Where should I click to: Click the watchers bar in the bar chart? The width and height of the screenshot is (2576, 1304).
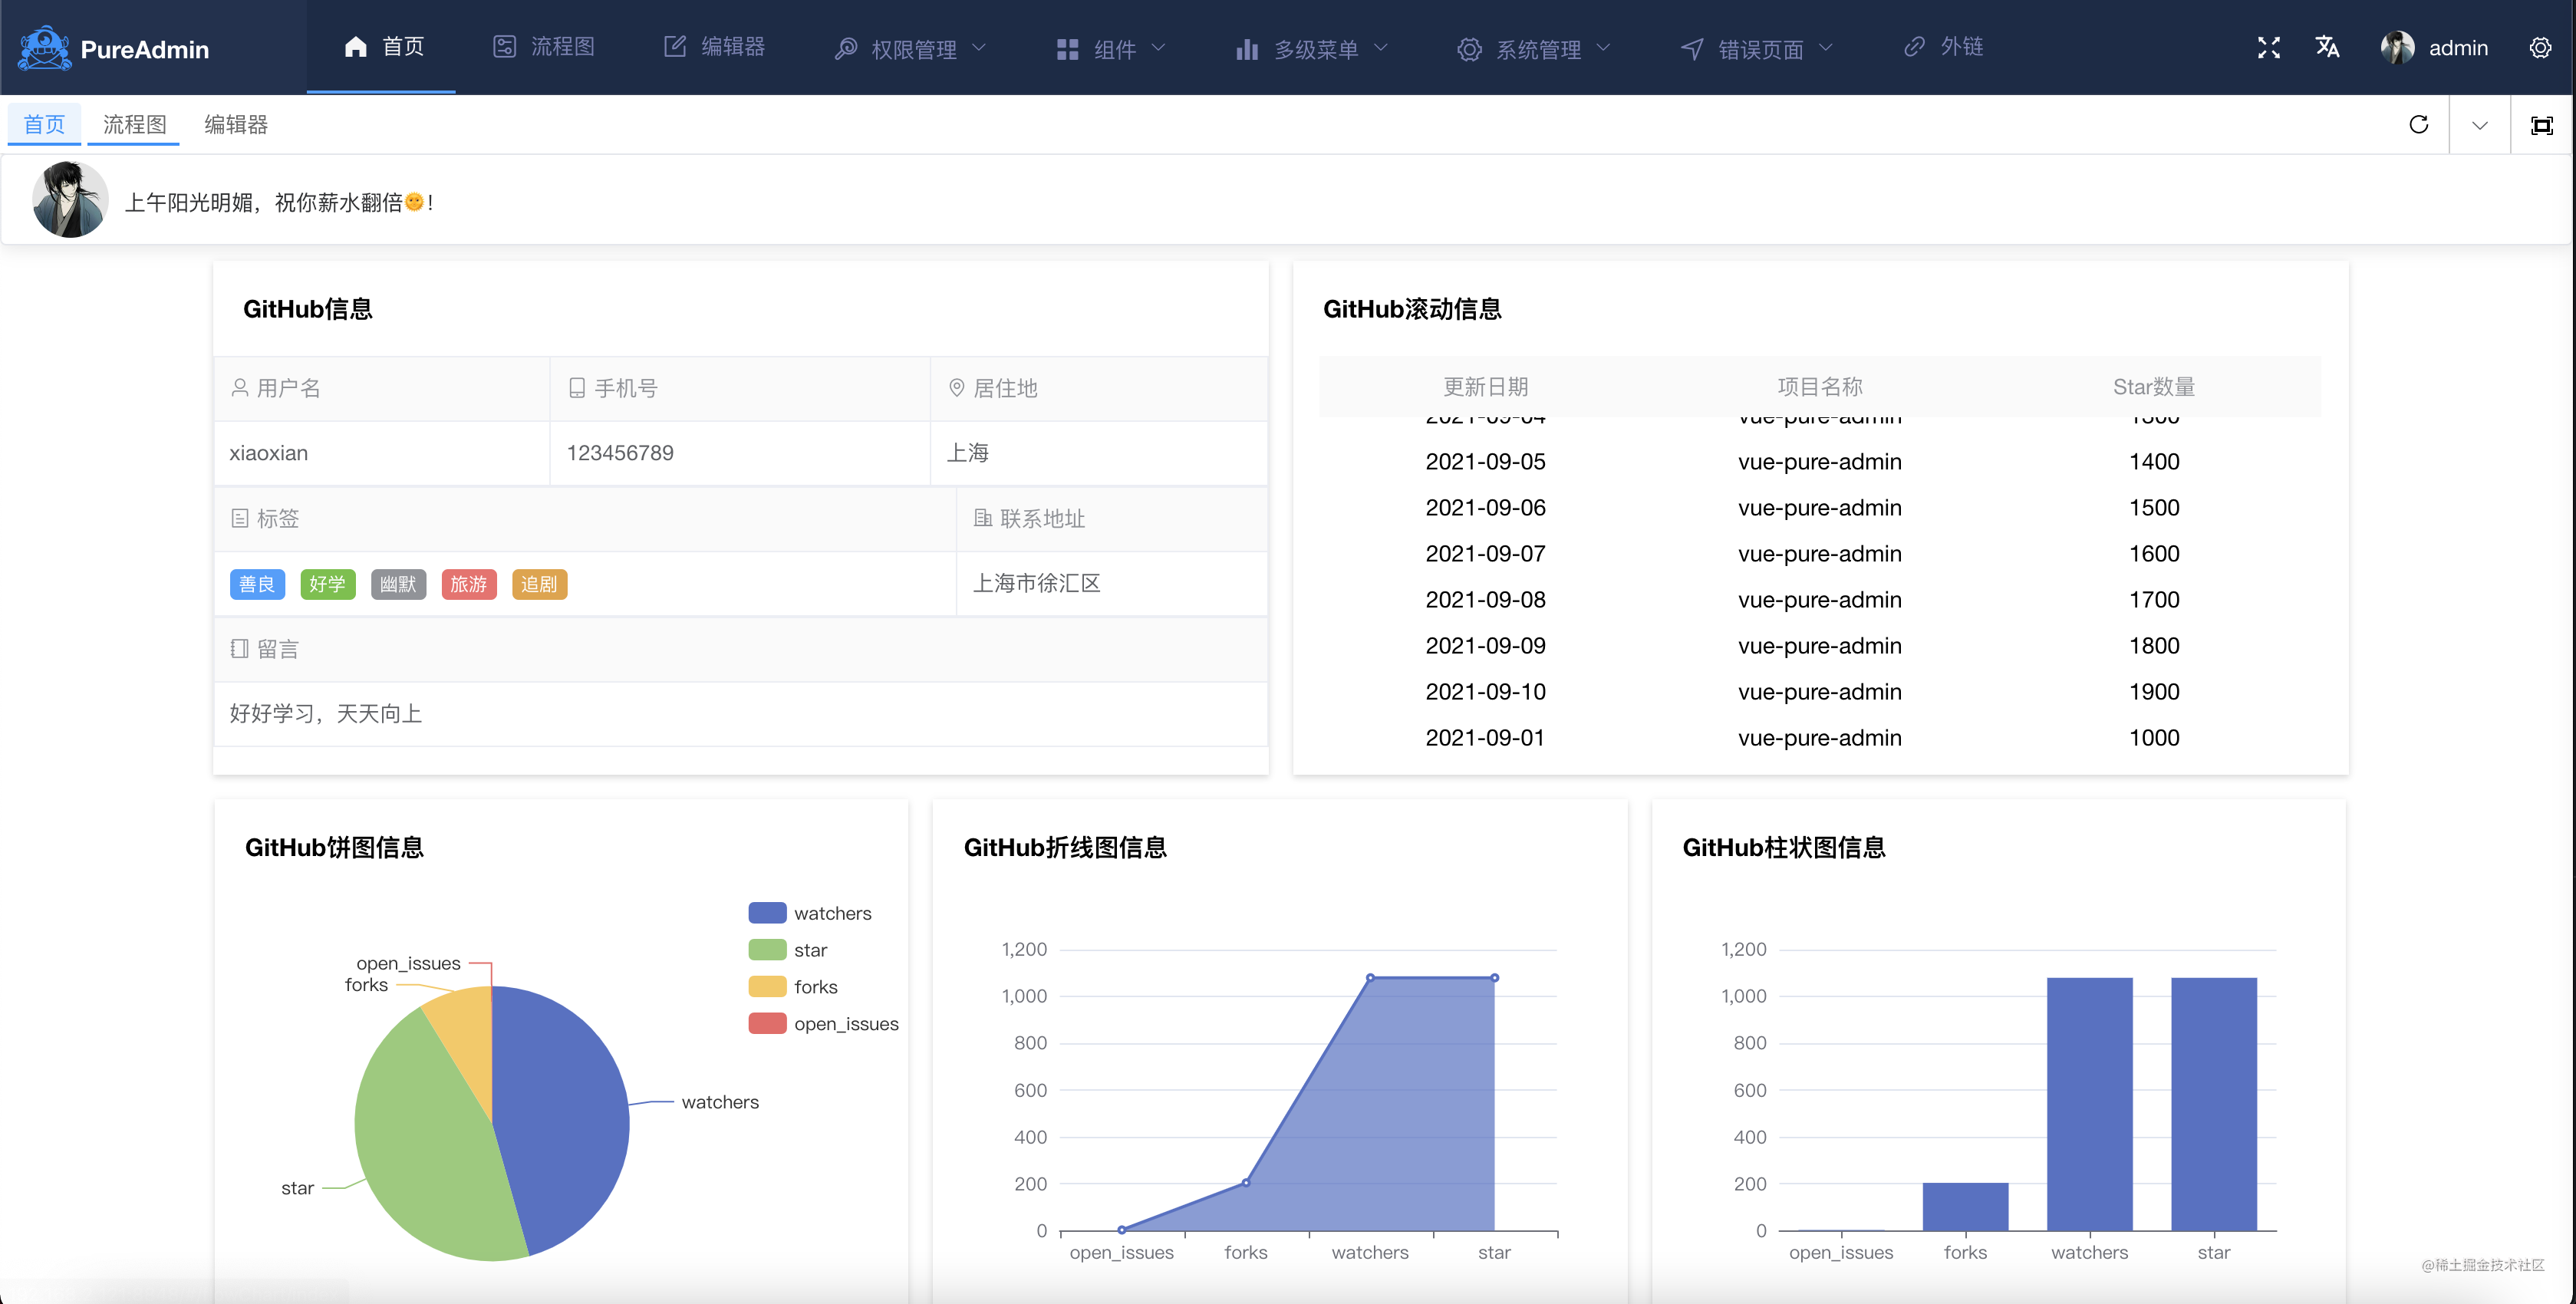[x=2089, y=1104]
